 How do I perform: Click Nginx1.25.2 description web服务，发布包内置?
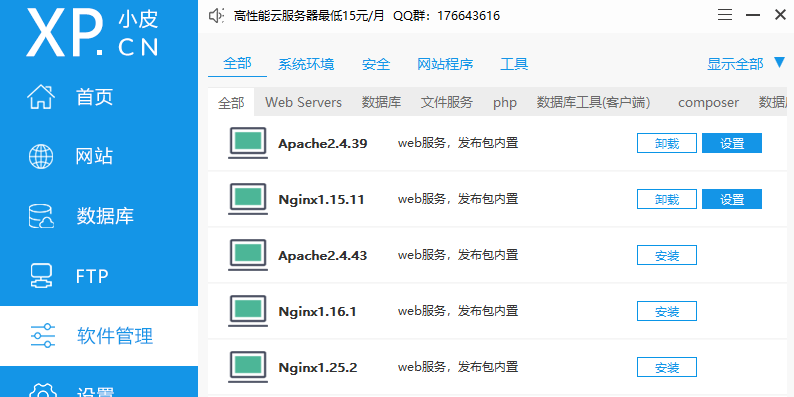click(458, 367)
